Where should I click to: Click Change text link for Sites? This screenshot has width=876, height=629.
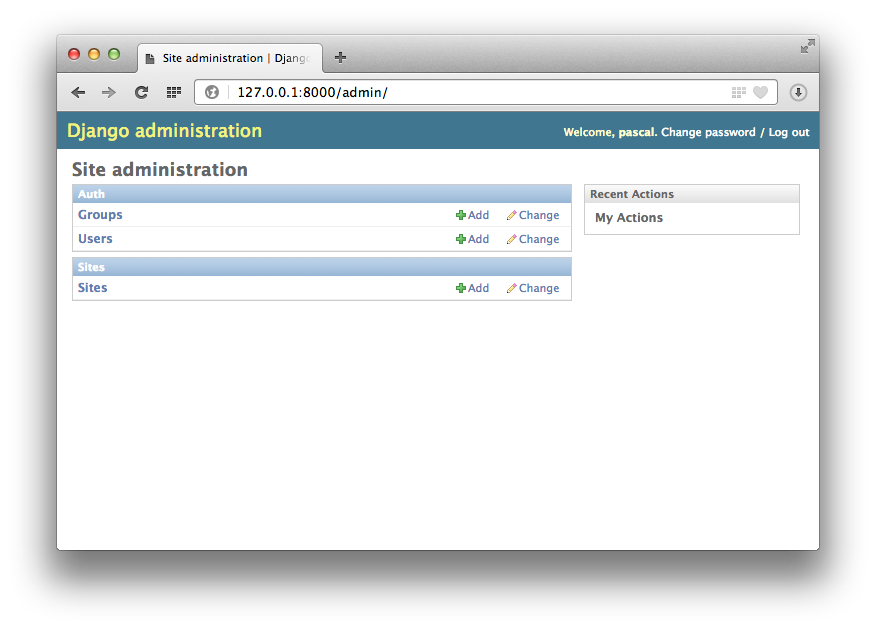coord(539,288)
